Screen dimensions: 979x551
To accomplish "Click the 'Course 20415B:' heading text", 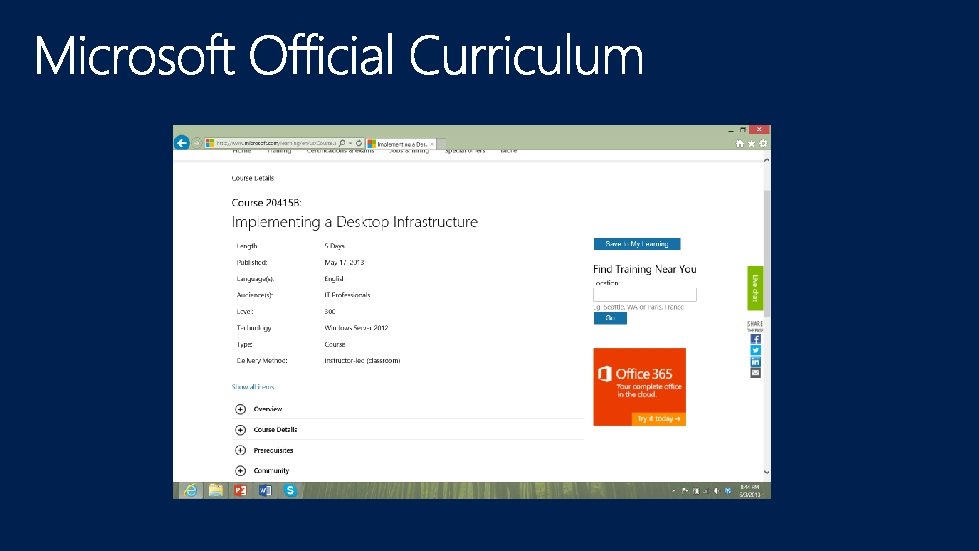I will pyautogui.click(x=267, y=203).
